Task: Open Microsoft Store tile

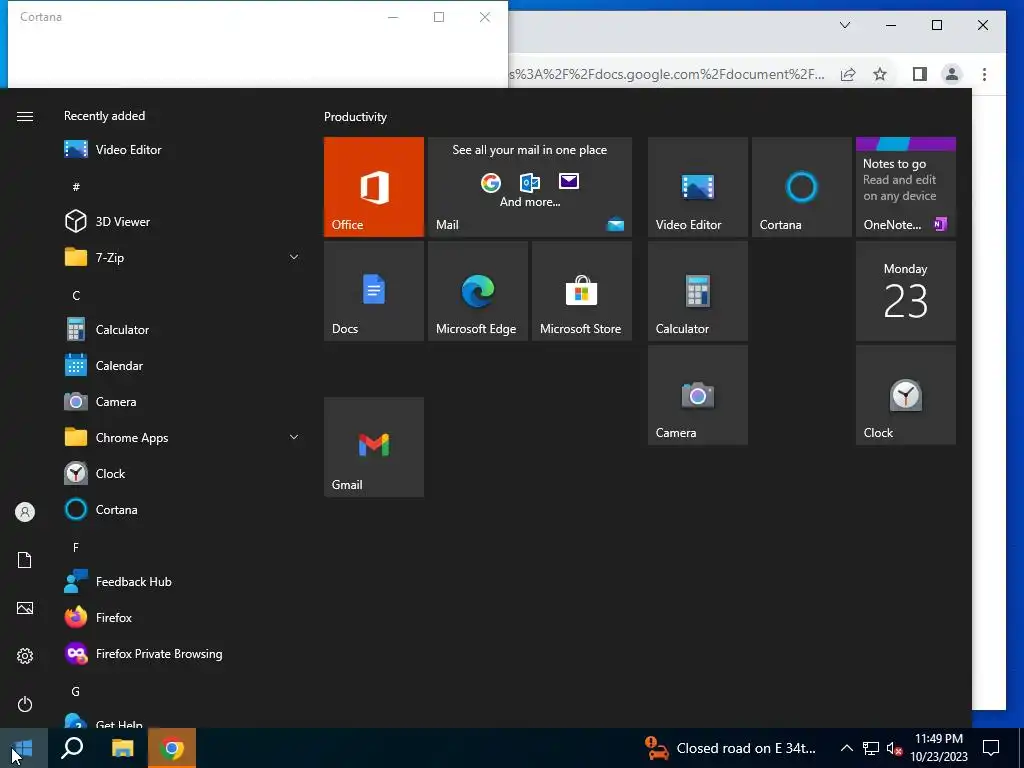Action: (582, 291)
